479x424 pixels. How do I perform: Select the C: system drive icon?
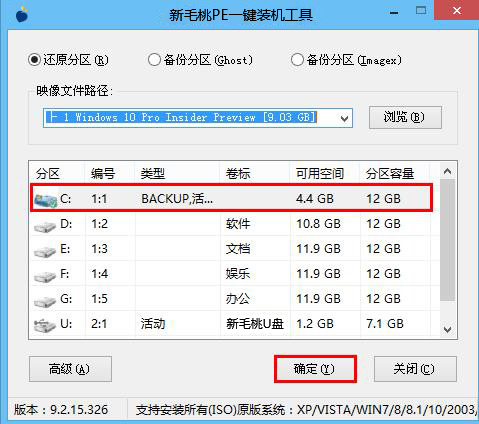pyautogui.click(x=46, y=200)
